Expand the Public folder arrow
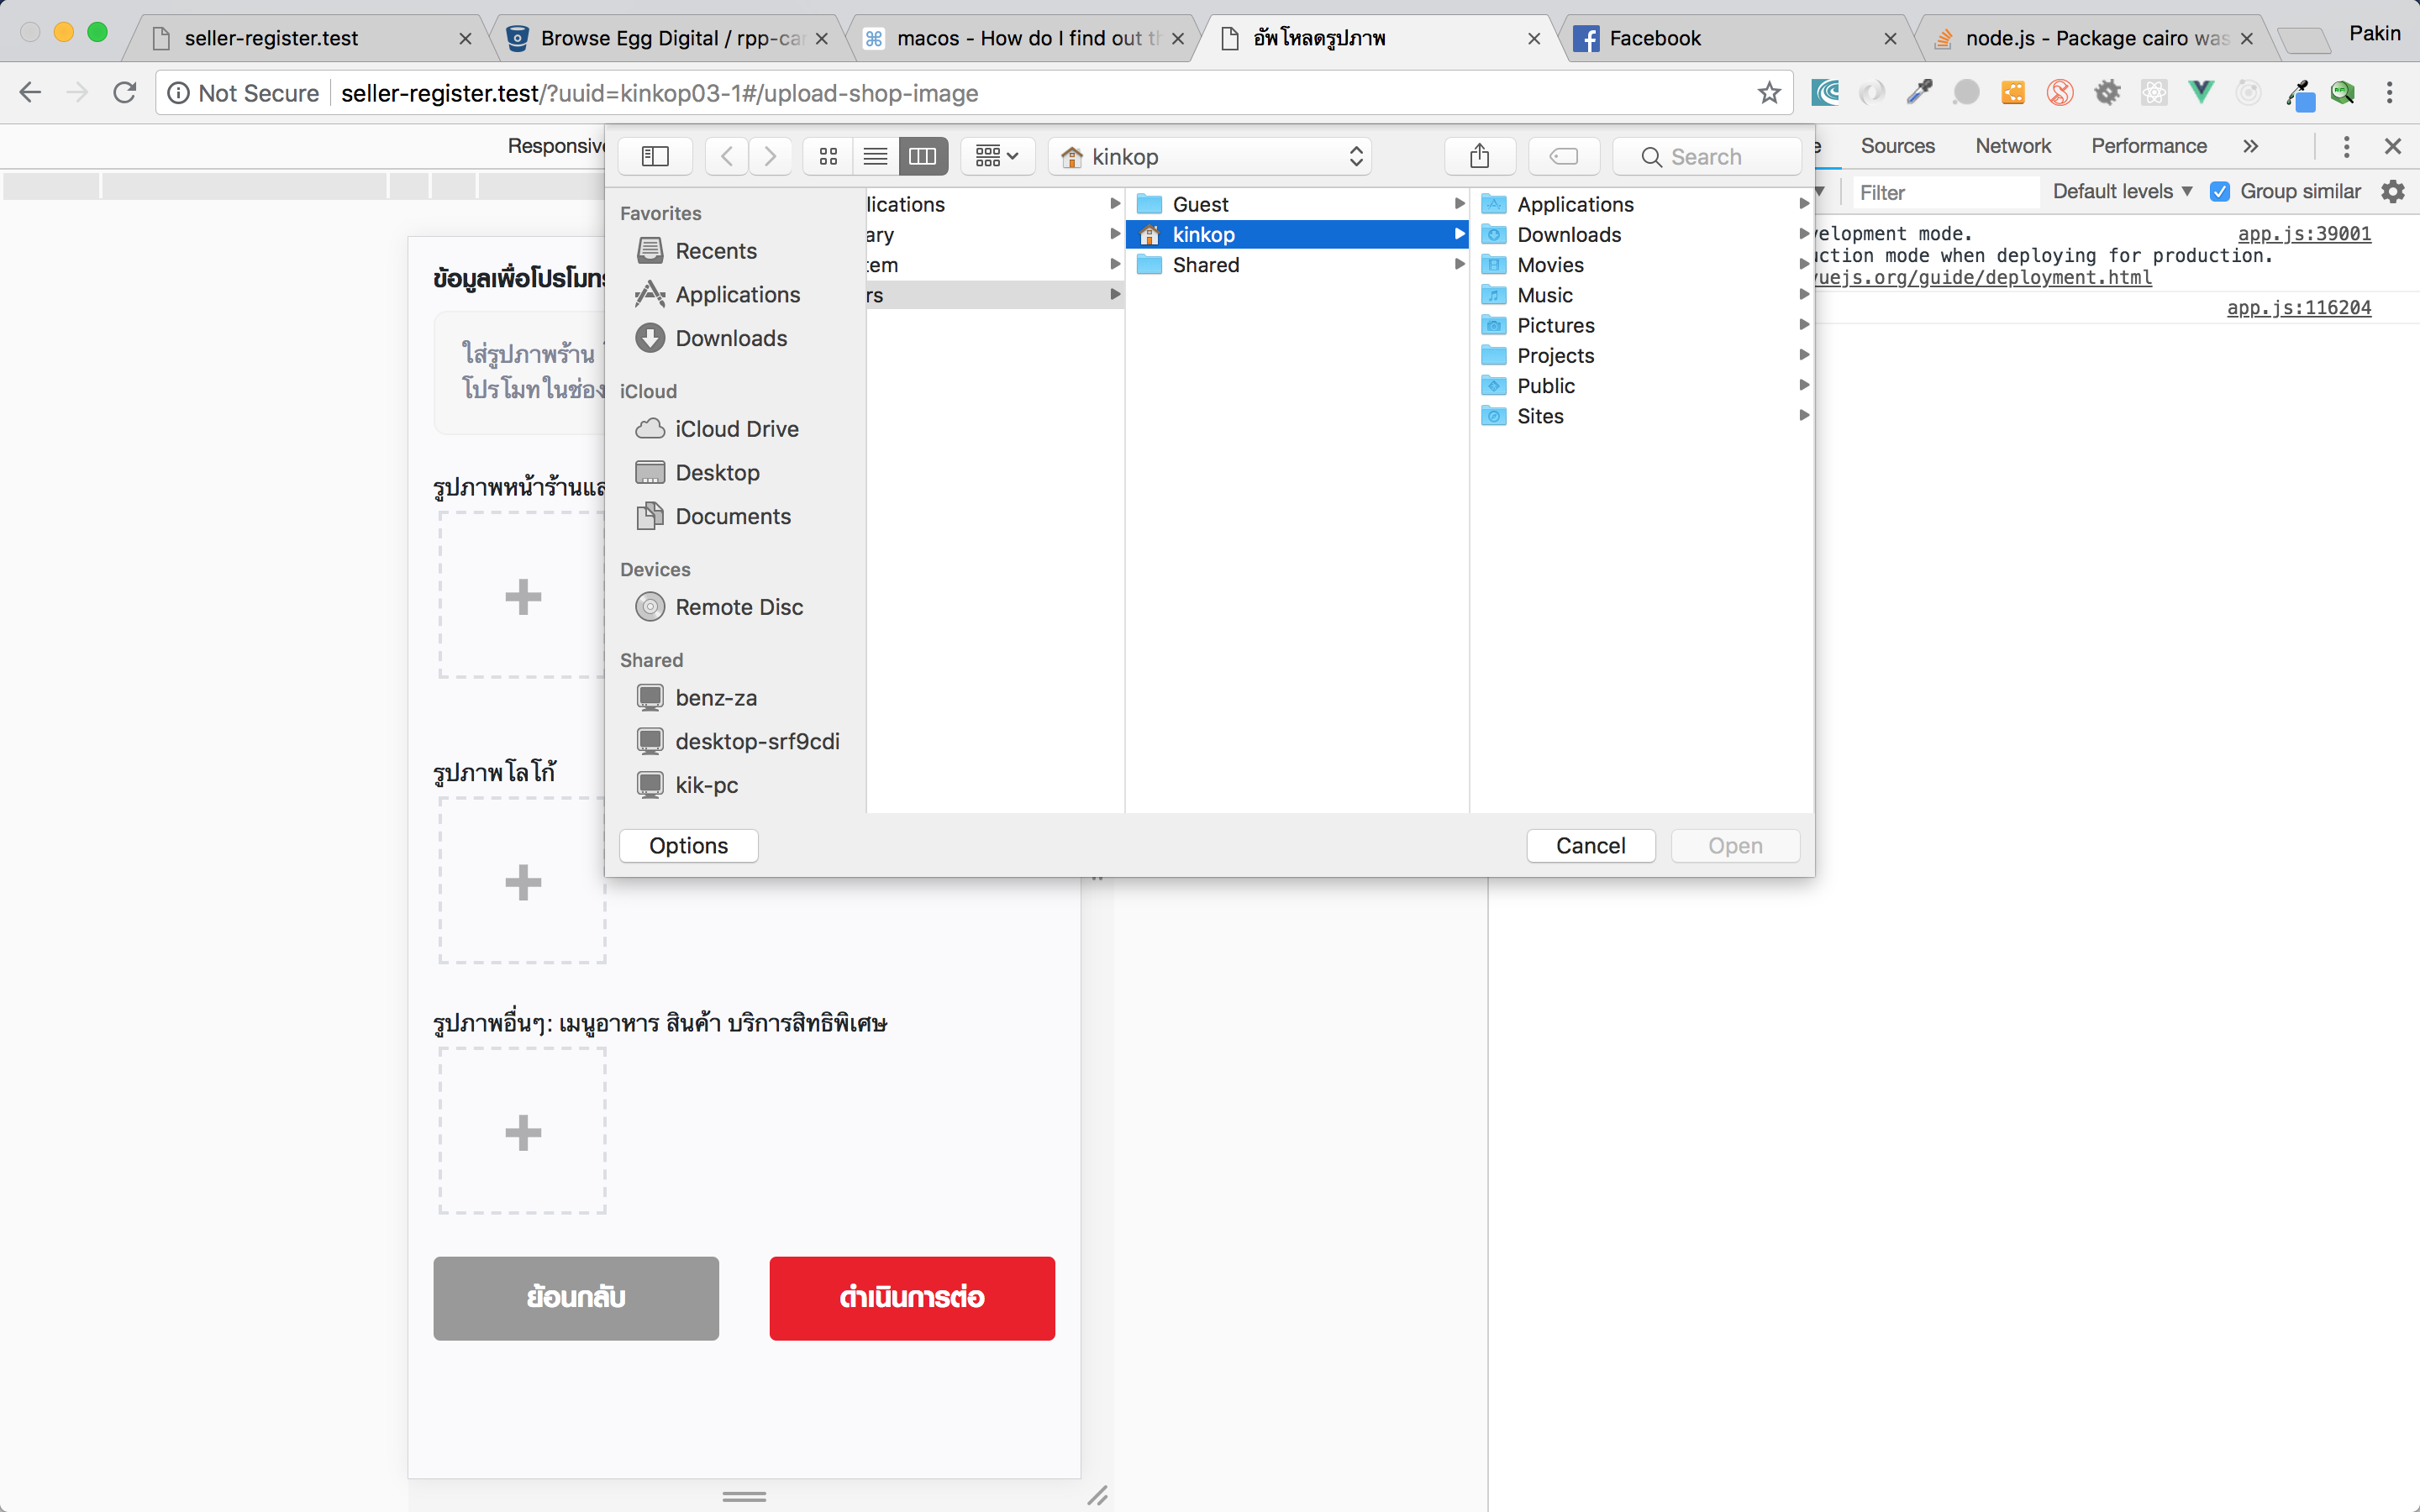This screenshot has width=2420, height=1512. coord(1804,385)
